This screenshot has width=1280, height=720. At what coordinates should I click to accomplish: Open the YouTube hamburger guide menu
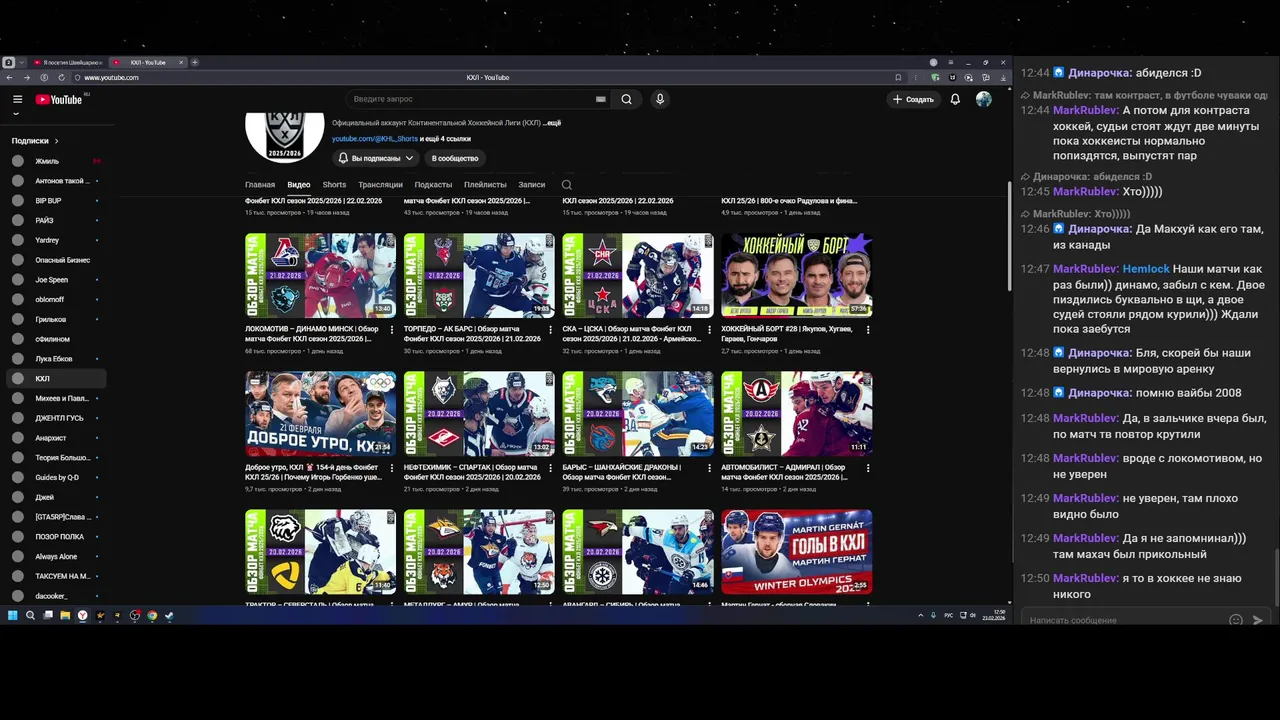point(17,99)
